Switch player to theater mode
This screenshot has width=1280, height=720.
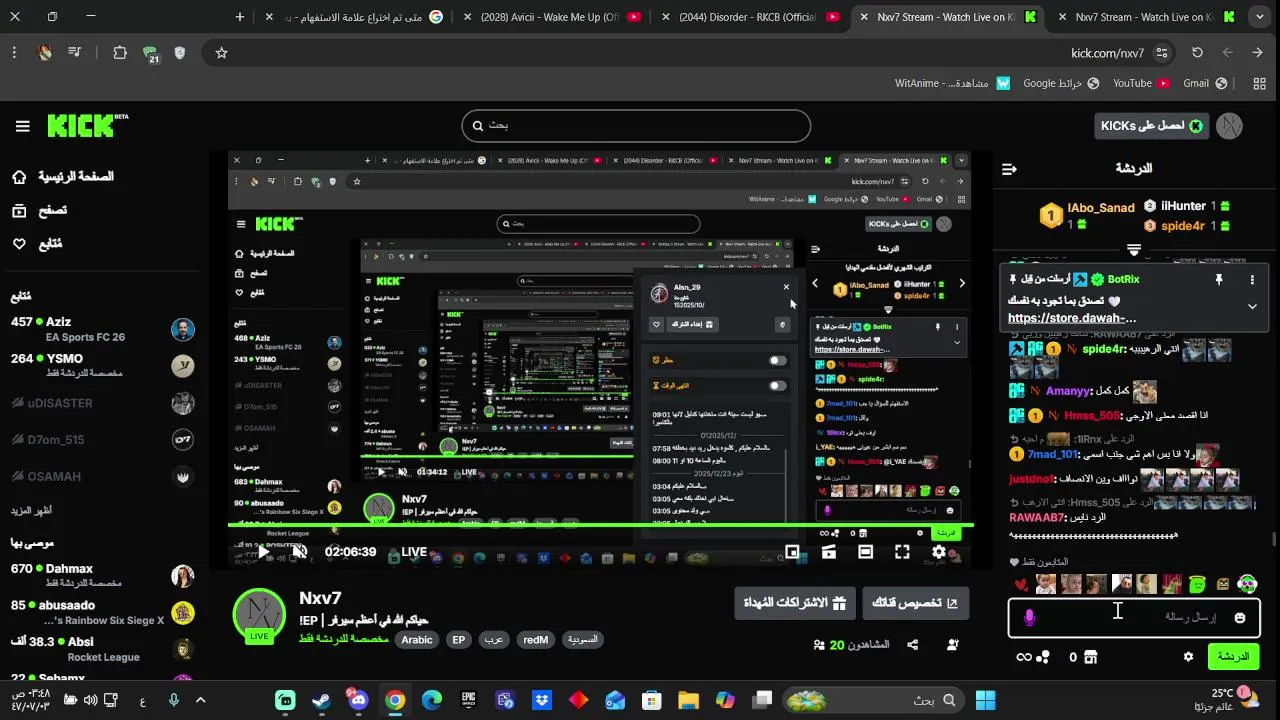[865, 552]
